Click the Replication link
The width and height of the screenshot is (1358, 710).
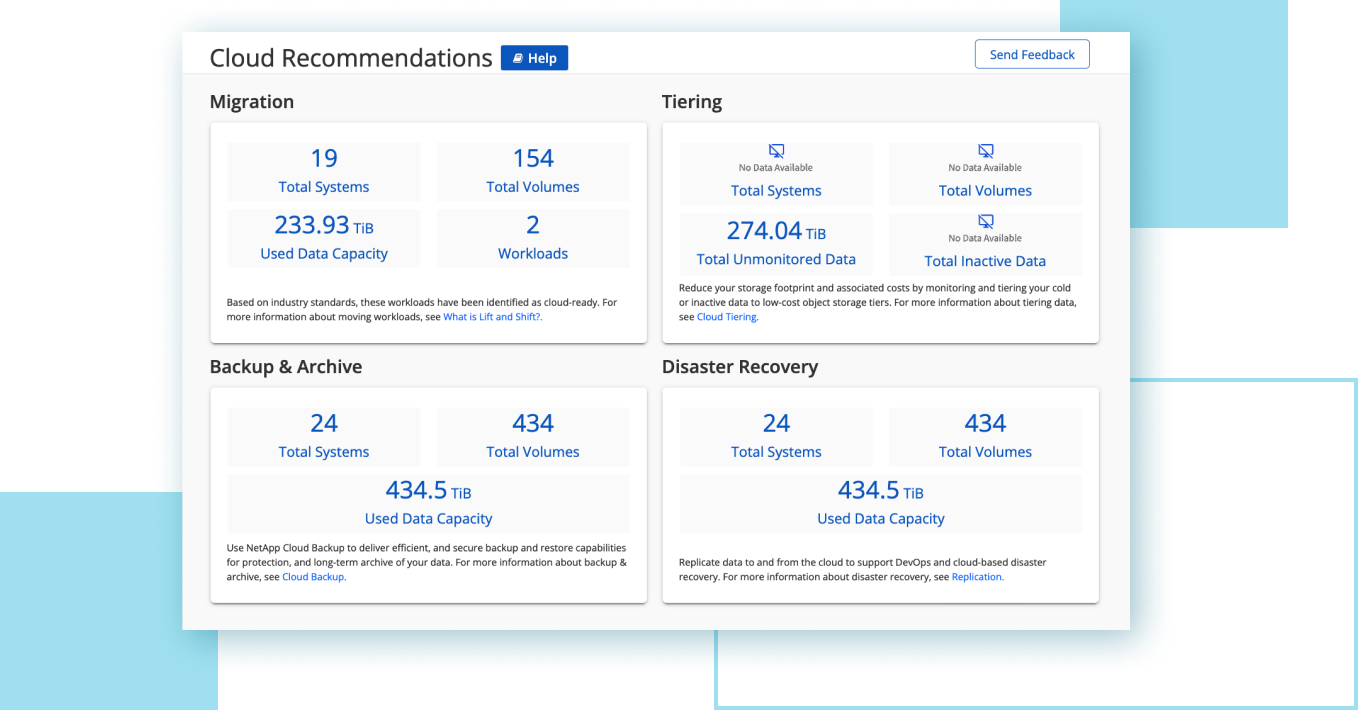[x=977, y=577]
